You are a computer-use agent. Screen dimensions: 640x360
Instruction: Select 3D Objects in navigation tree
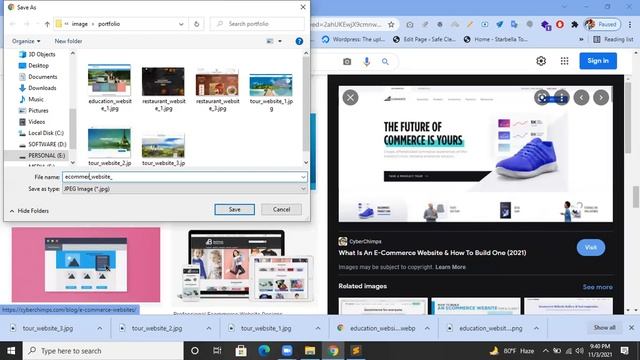click(37, 54)
